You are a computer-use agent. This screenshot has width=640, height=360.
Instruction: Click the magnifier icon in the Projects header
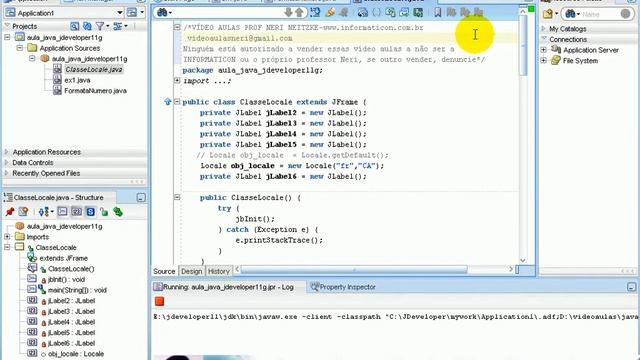pyautogui.click(x=74, y=26)
